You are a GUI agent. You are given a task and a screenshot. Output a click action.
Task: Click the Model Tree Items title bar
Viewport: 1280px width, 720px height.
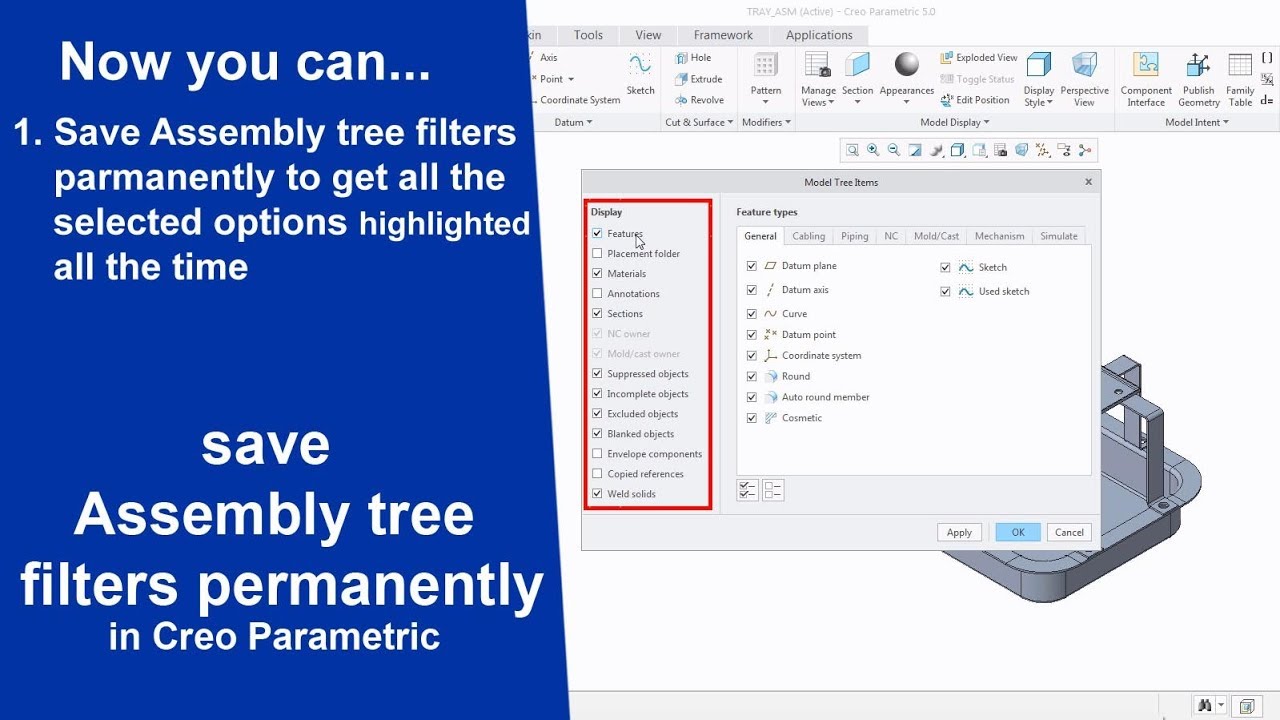pyautogui.click(x=841, y=182)
